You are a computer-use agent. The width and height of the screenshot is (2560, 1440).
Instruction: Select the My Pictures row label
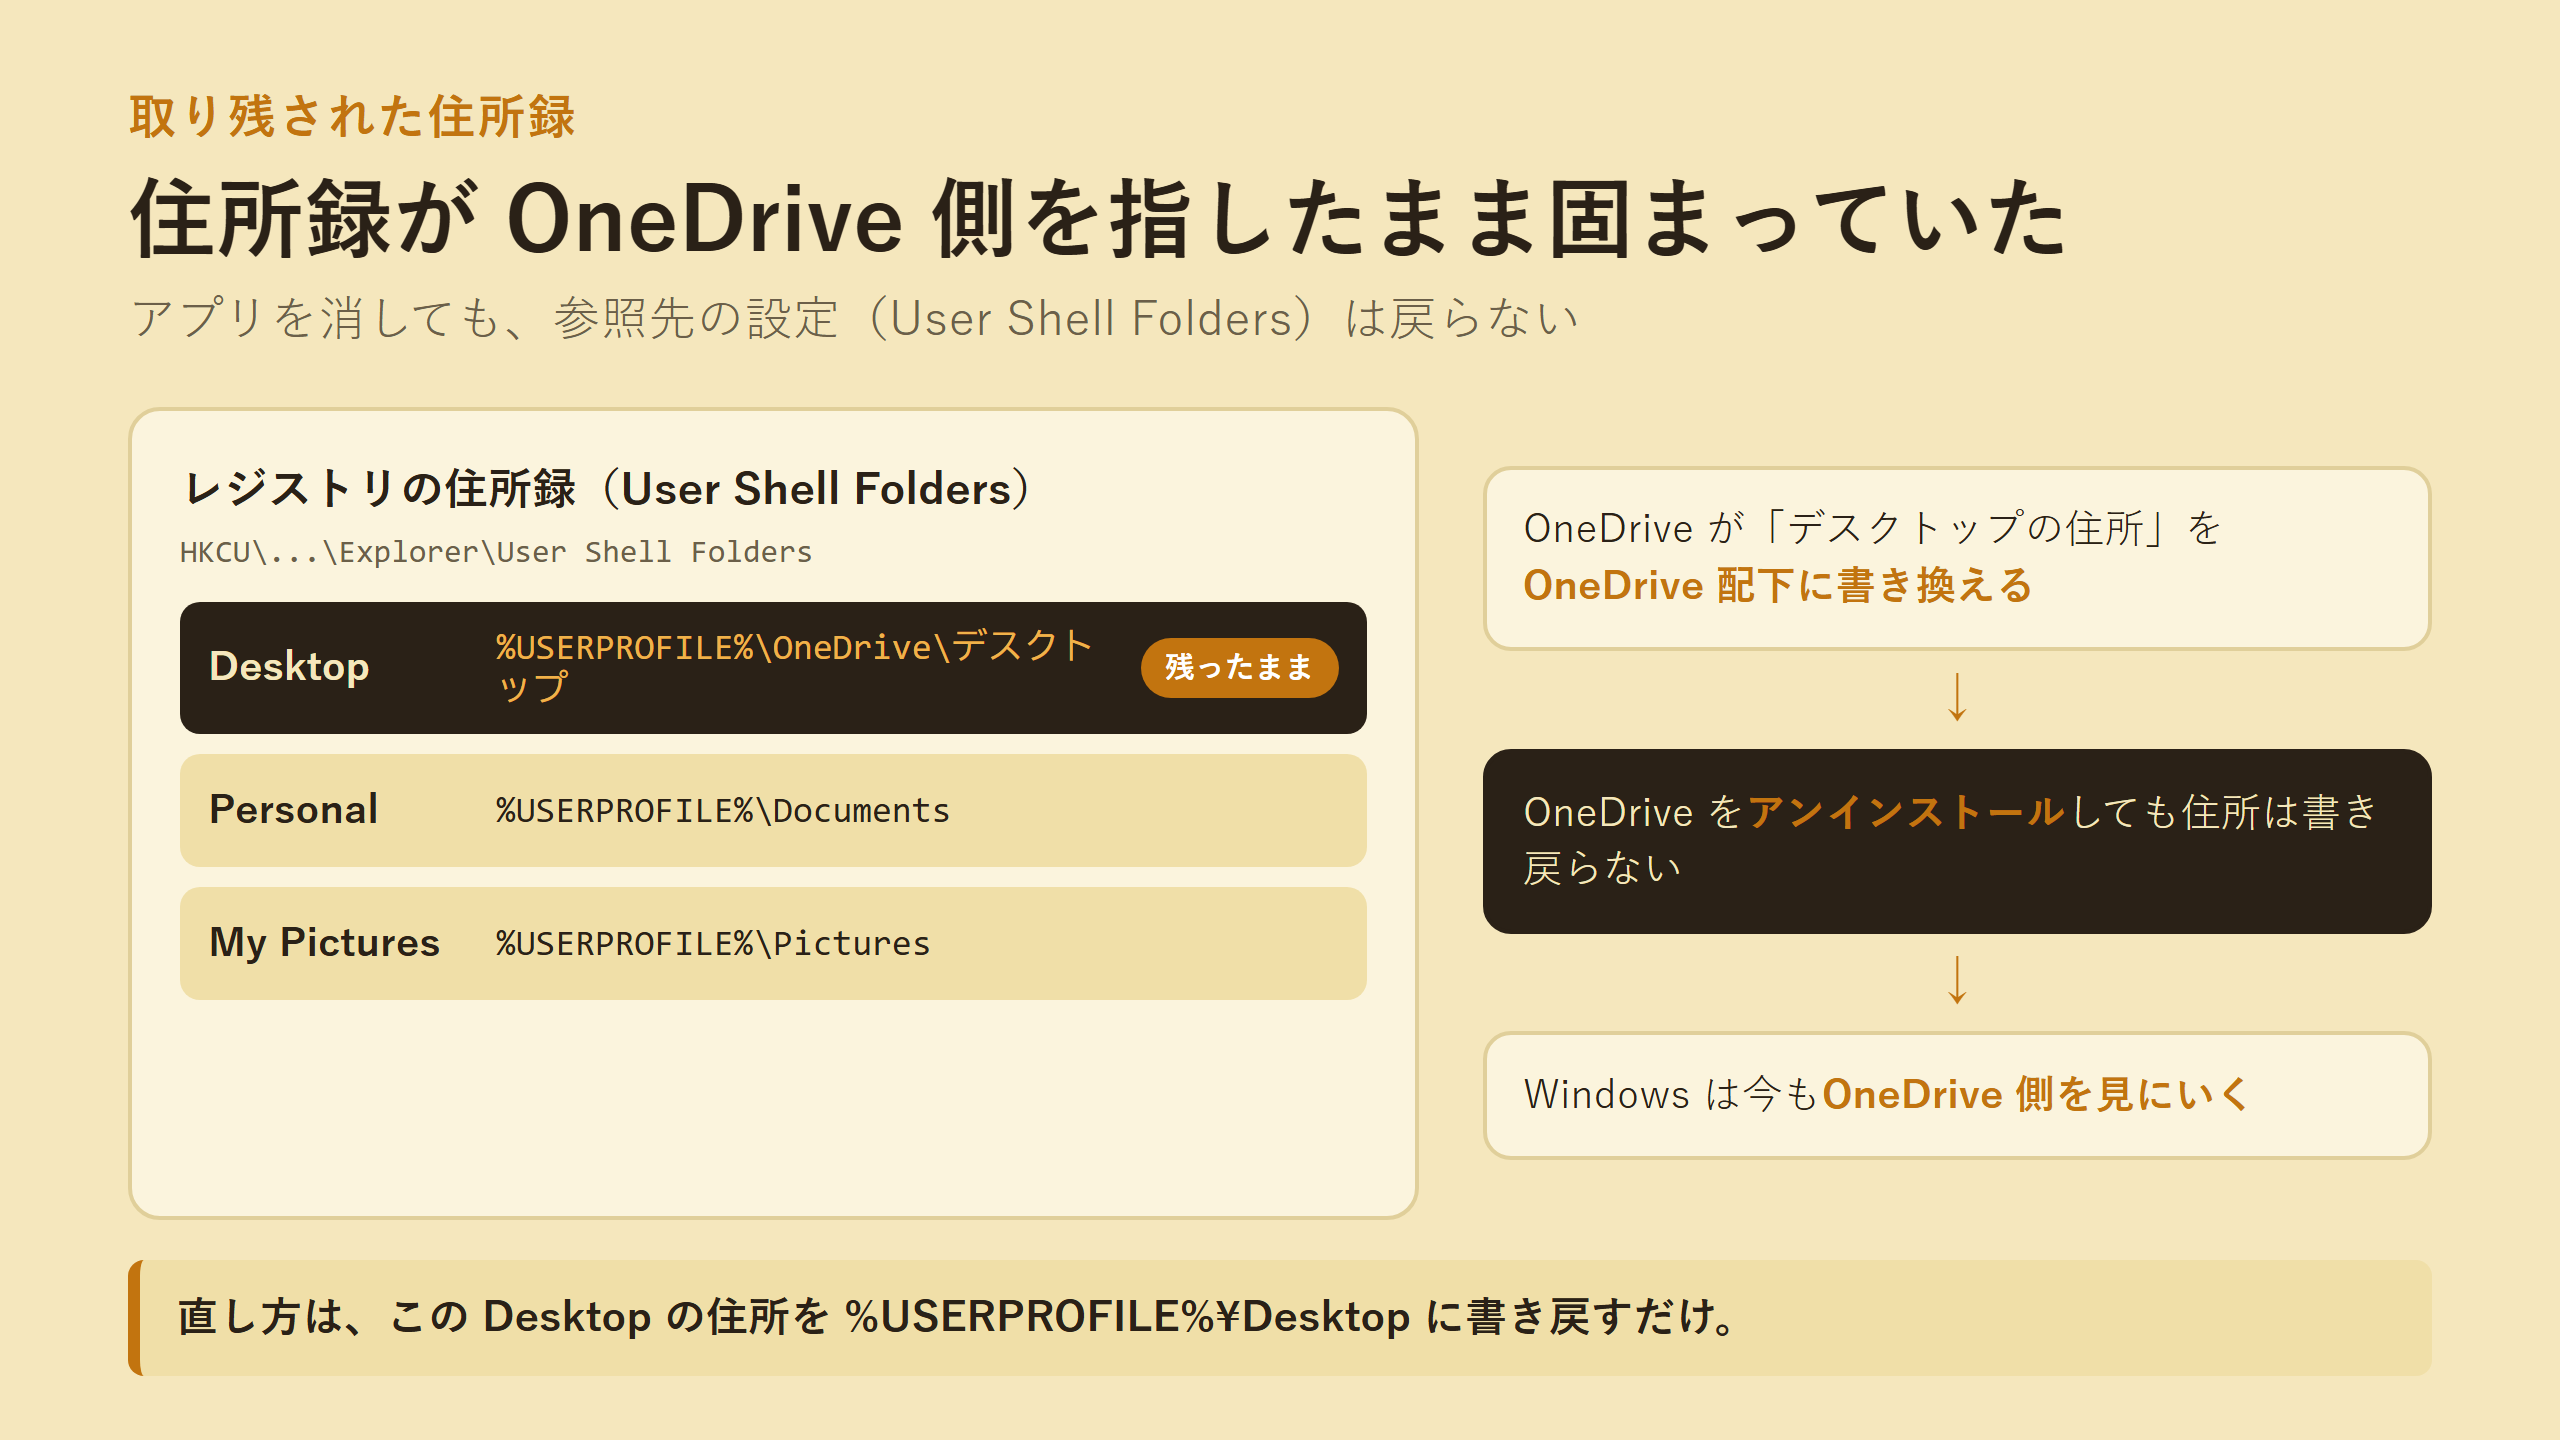(324, 943)
